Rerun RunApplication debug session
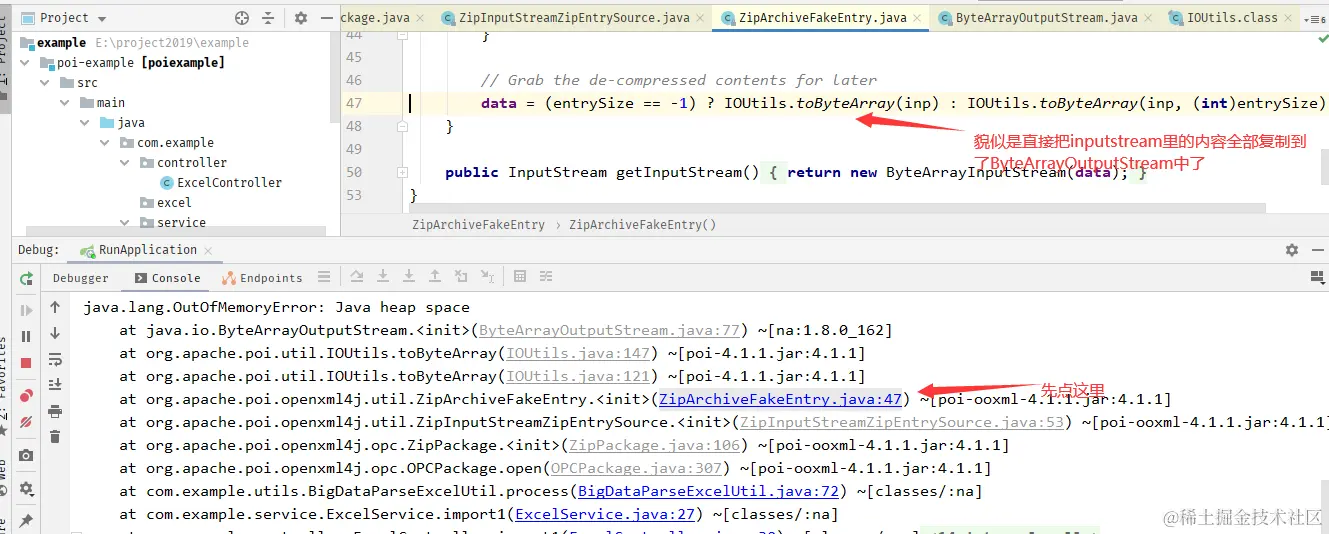Screen dimensions: 1329x534 point(26,278)
